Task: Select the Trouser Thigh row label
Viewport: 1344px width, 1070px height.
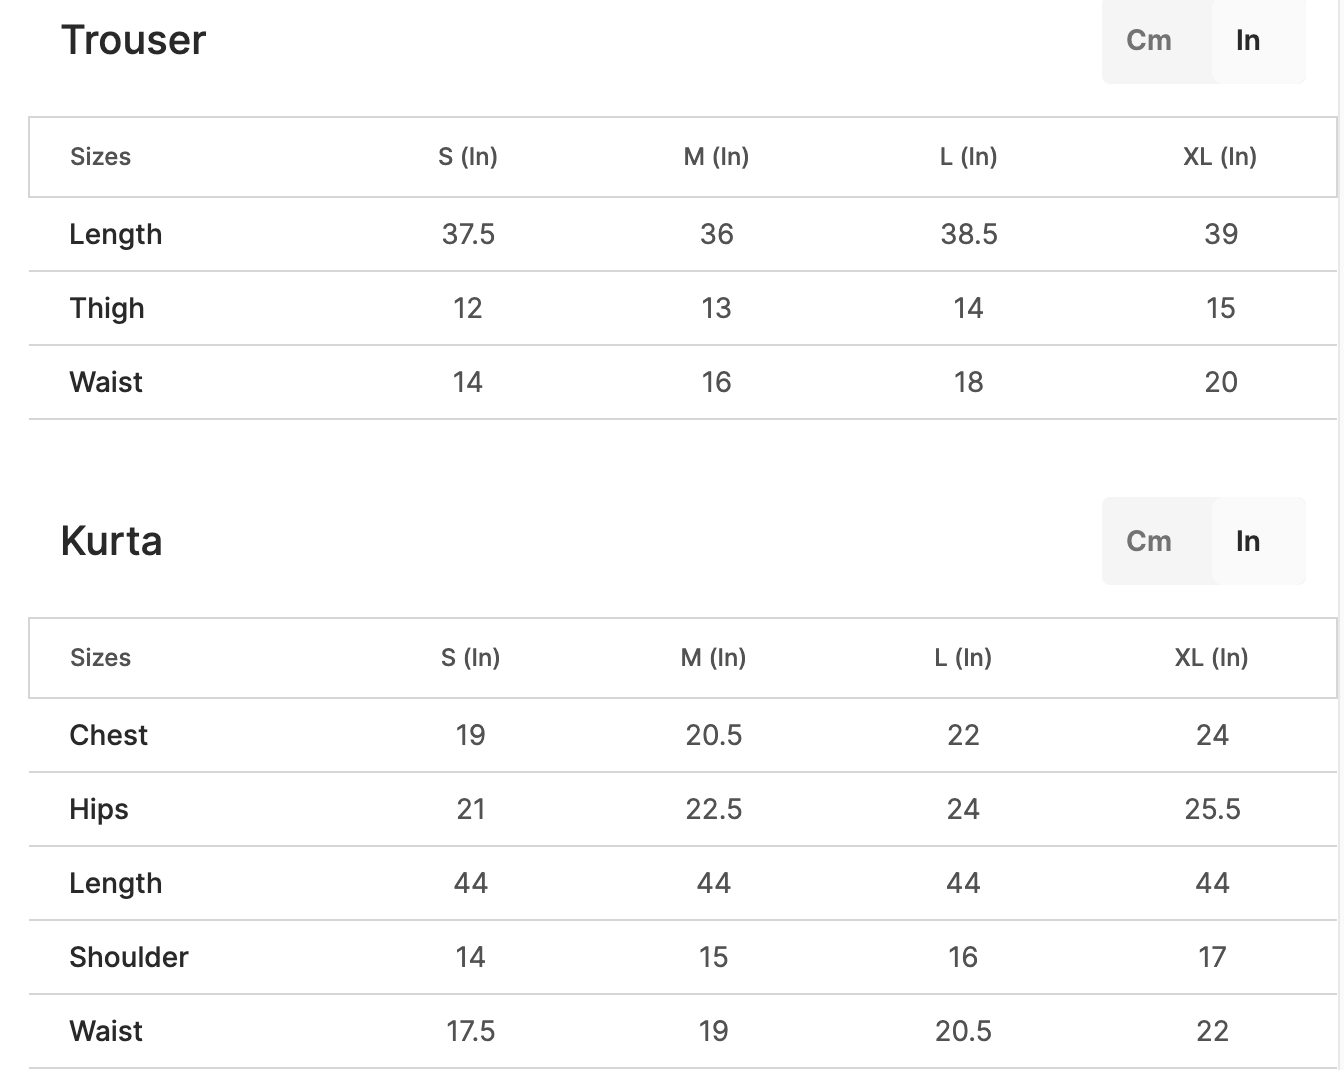Action: tap(107, 308)
